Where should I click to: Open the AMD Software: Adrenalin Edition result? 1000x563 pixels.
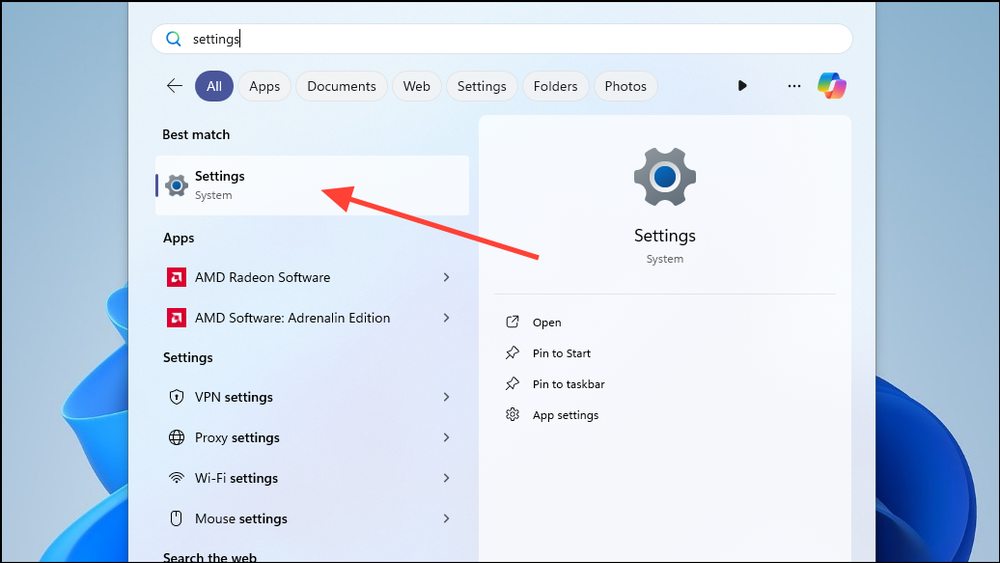pyautogui.click(x=312, y=318)
